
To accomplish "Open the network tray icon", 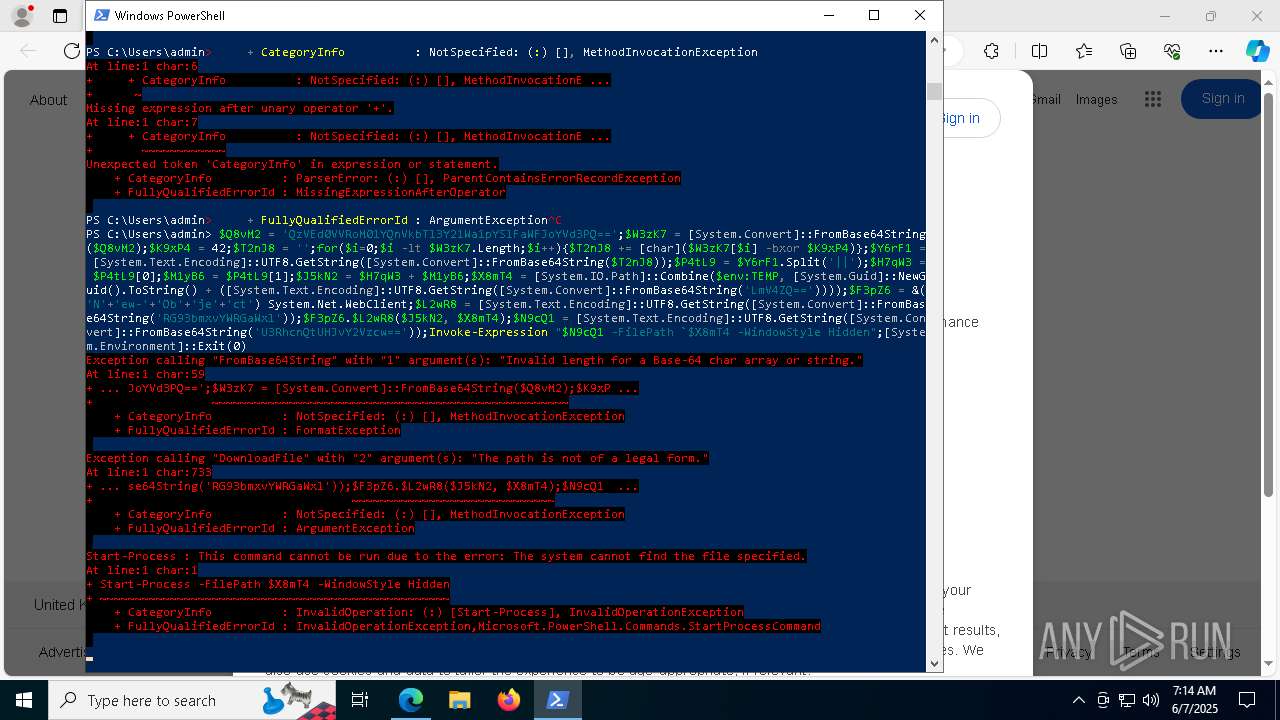I will point(1127,700).
